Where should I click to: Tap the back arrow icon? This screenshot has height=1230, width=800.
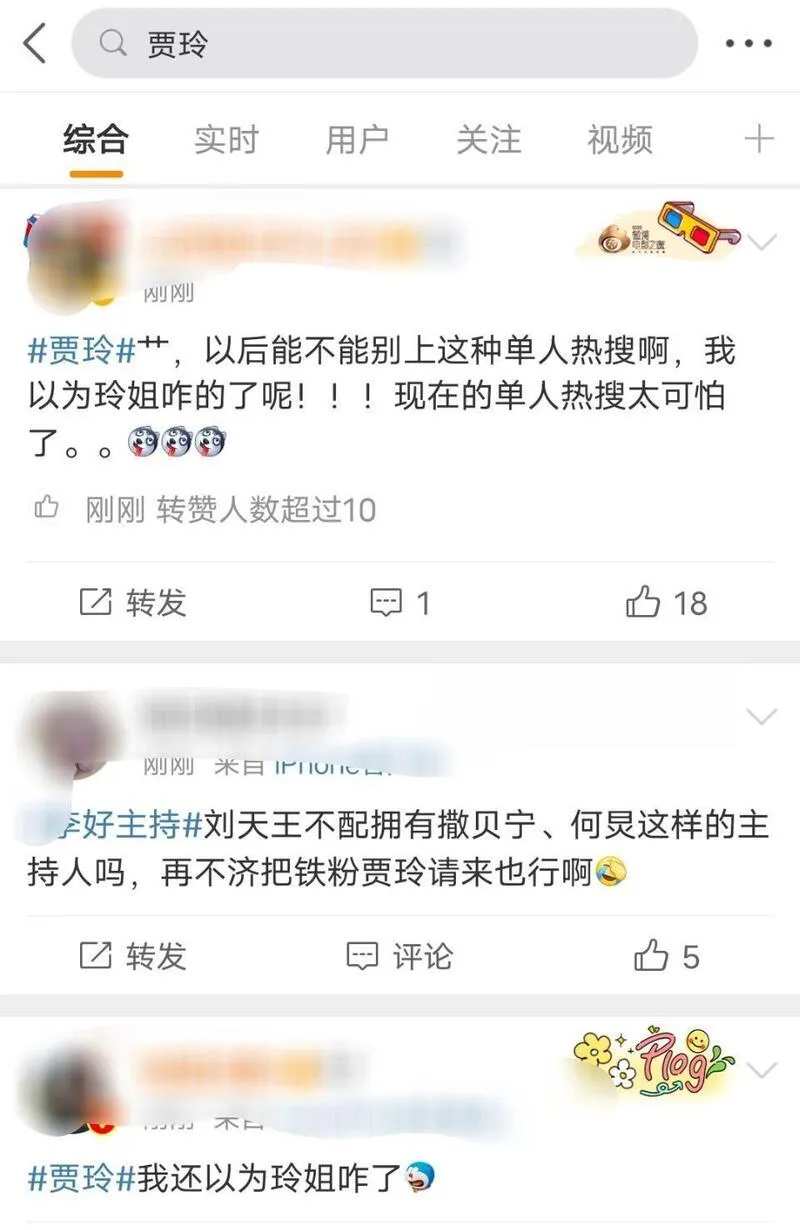pos(35,43)
